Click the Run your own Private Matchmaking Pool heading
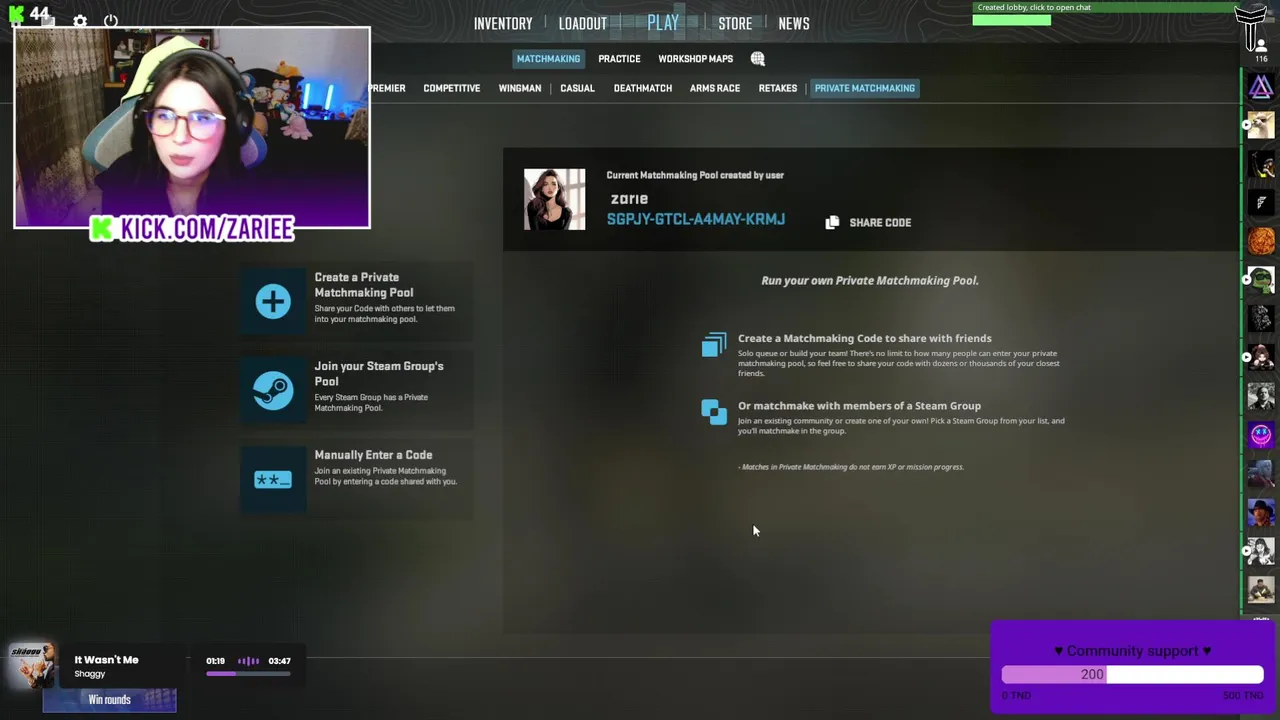Viewport: 1280px width, 720px height. [870, 281]
